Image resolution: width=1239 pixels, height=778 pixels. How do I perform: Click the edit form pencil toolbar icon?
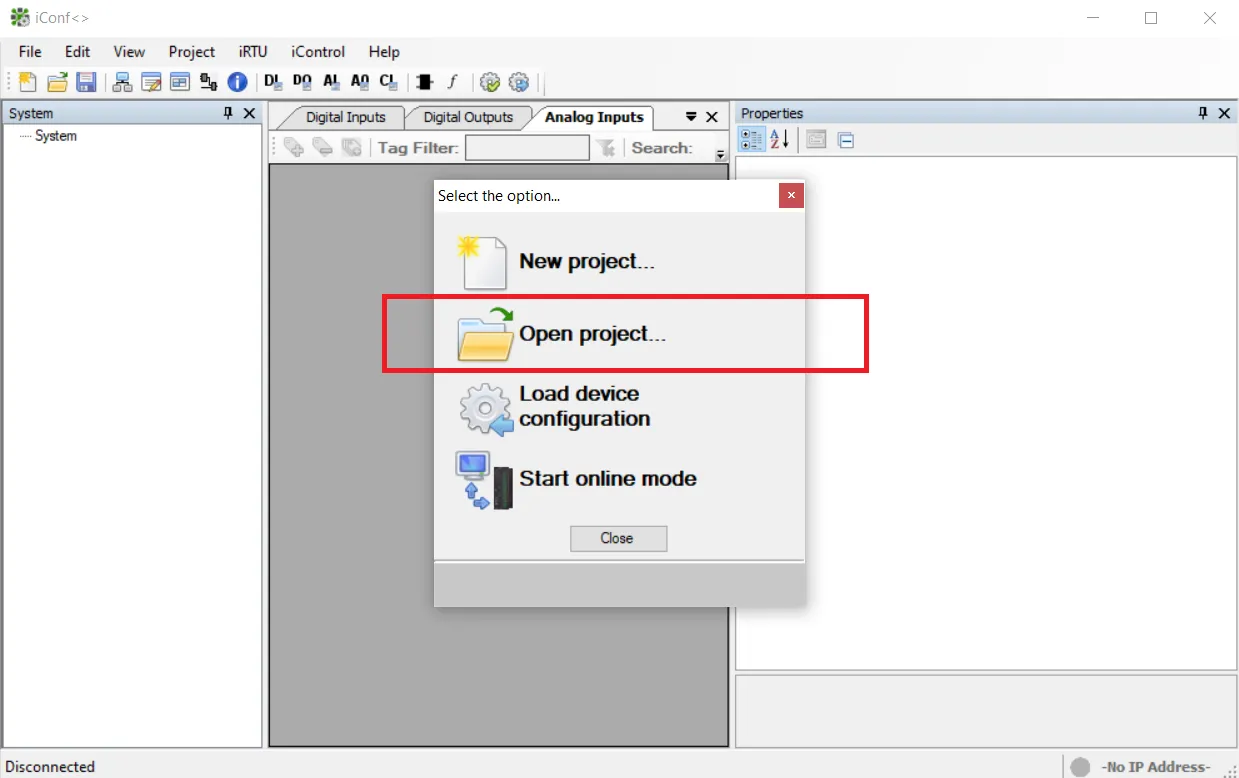[x=151, y=82]
